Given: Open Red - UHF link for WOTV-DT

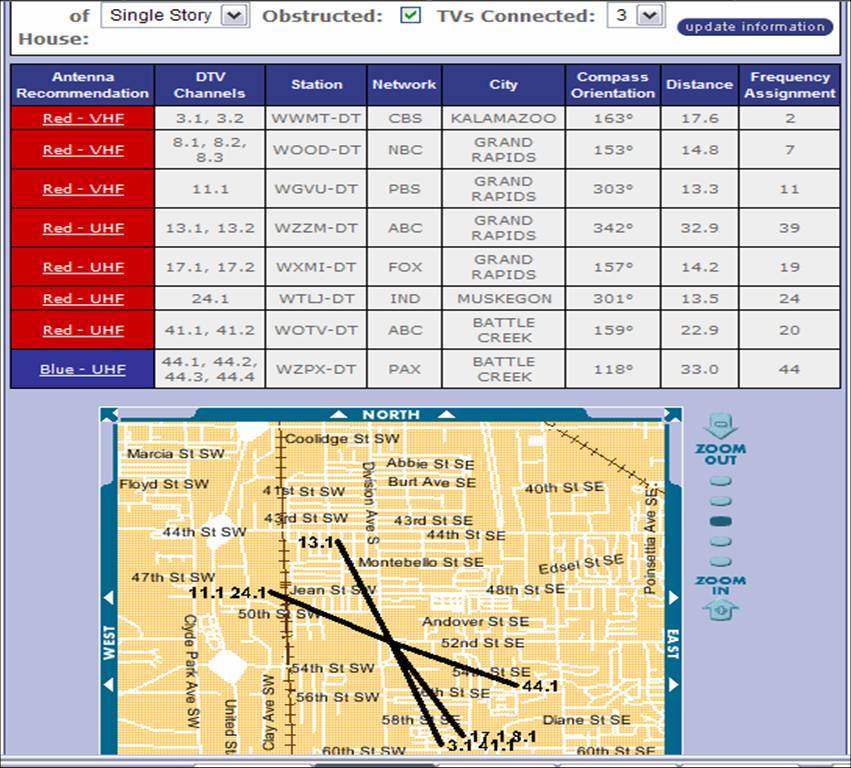Looking at the screenshot, I should (83, 330).
